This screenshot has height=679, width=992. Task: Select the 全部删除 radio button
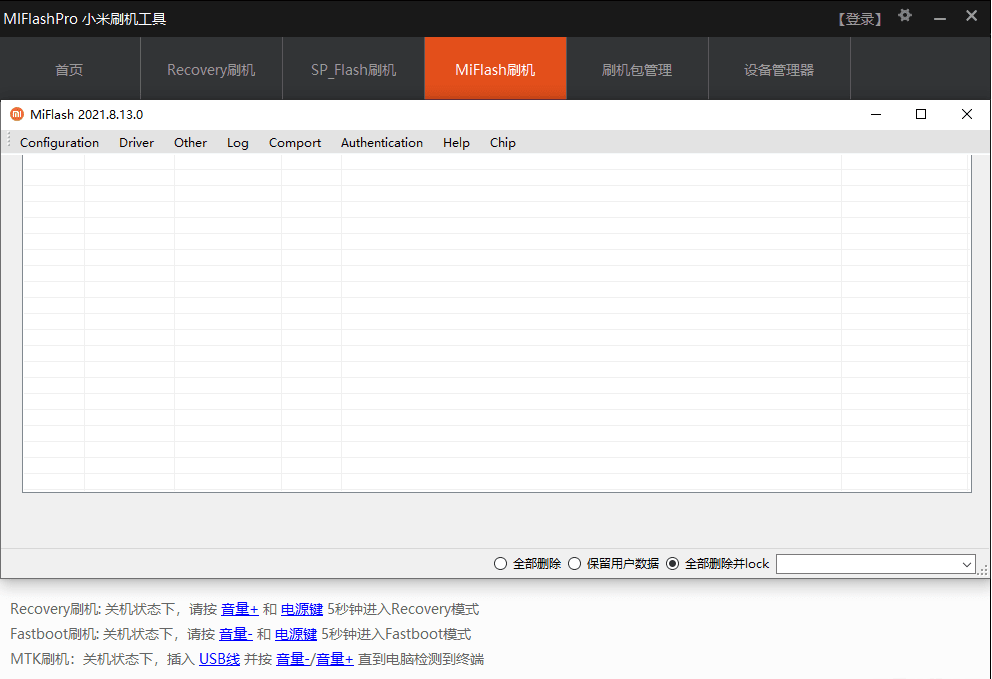[500, 563]
